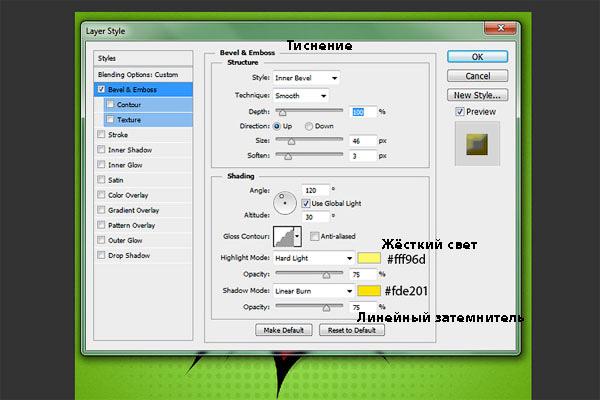Enable the Inner Shadow checkbox
The height and width of the screenshot is (400, 600).
pos(101,149)
